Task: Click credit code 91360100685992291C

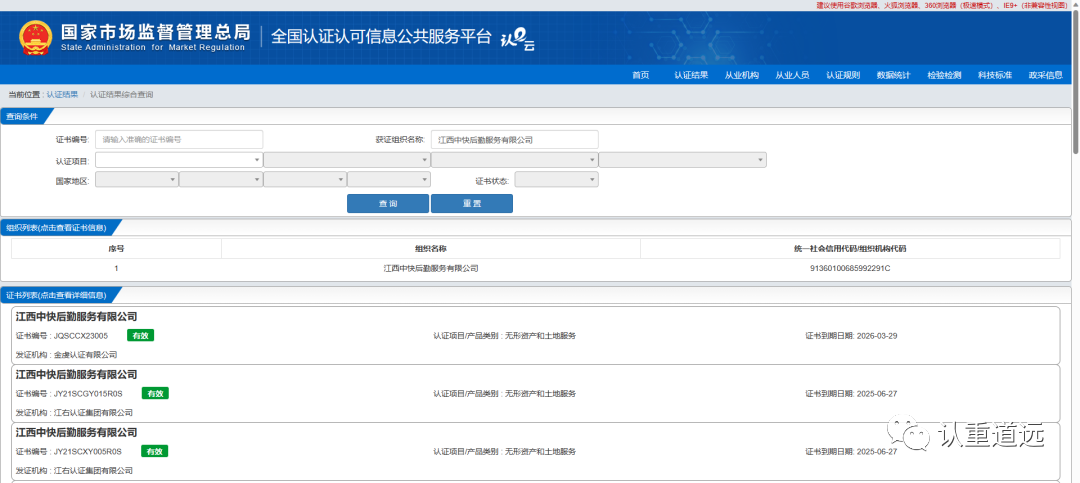Action: [851, 268]
